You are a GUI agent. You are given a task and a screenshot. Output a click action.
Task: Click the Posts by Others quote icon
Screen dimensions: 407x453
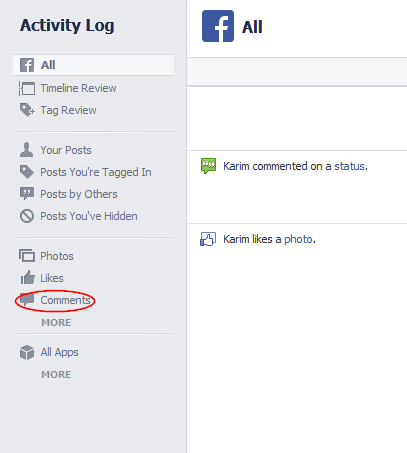(27, 194)
